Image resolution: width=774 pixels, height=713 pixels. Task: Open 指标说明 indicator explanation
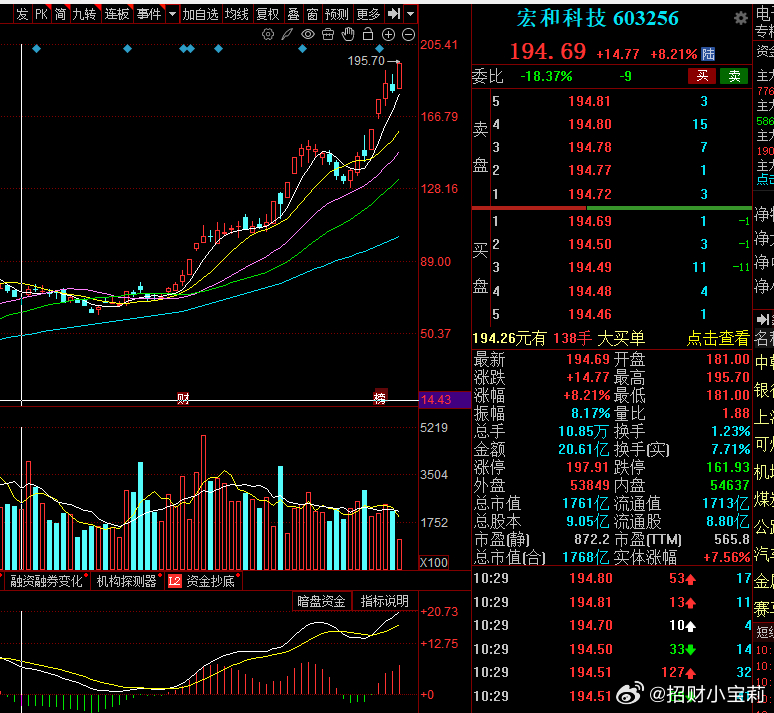(x=385, y=601)
